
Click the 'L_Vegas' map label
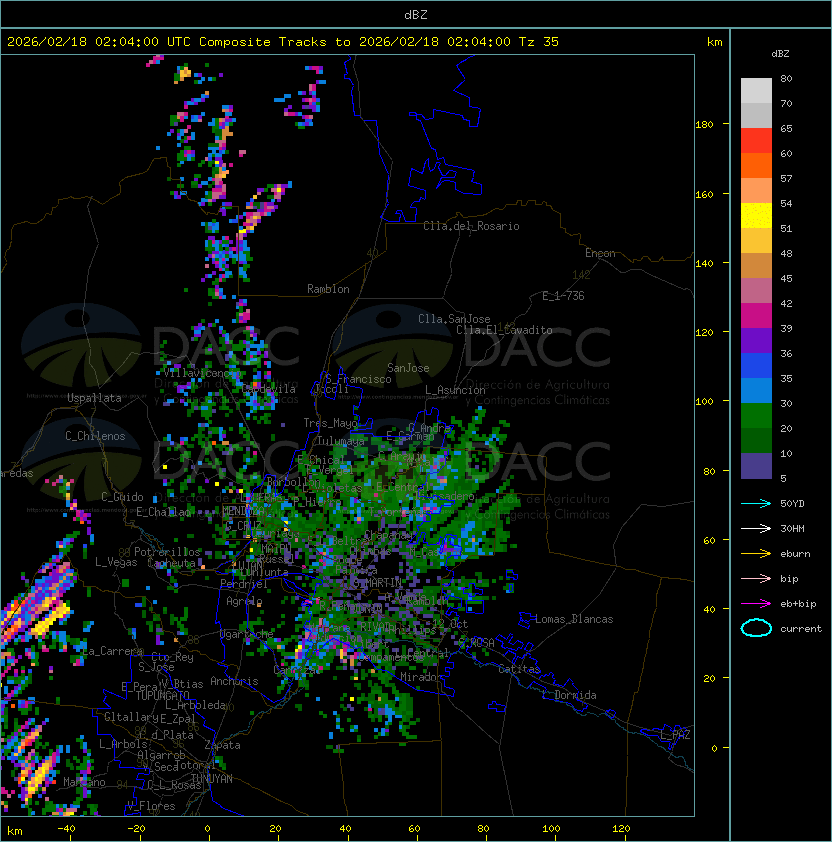click(x=116, y=562)
